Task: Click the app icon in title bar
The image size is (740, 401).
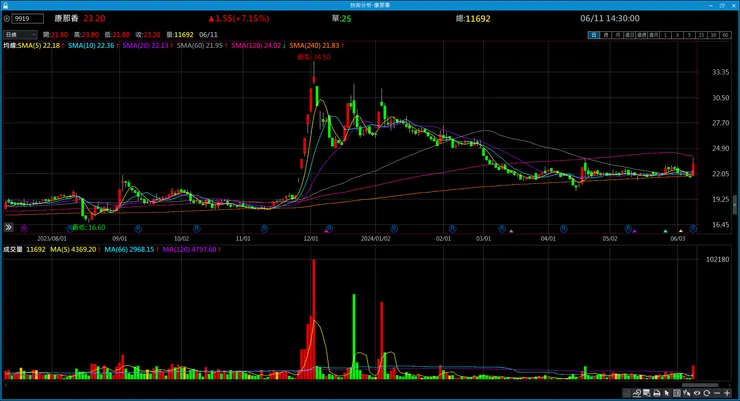Action: [5, 5]
